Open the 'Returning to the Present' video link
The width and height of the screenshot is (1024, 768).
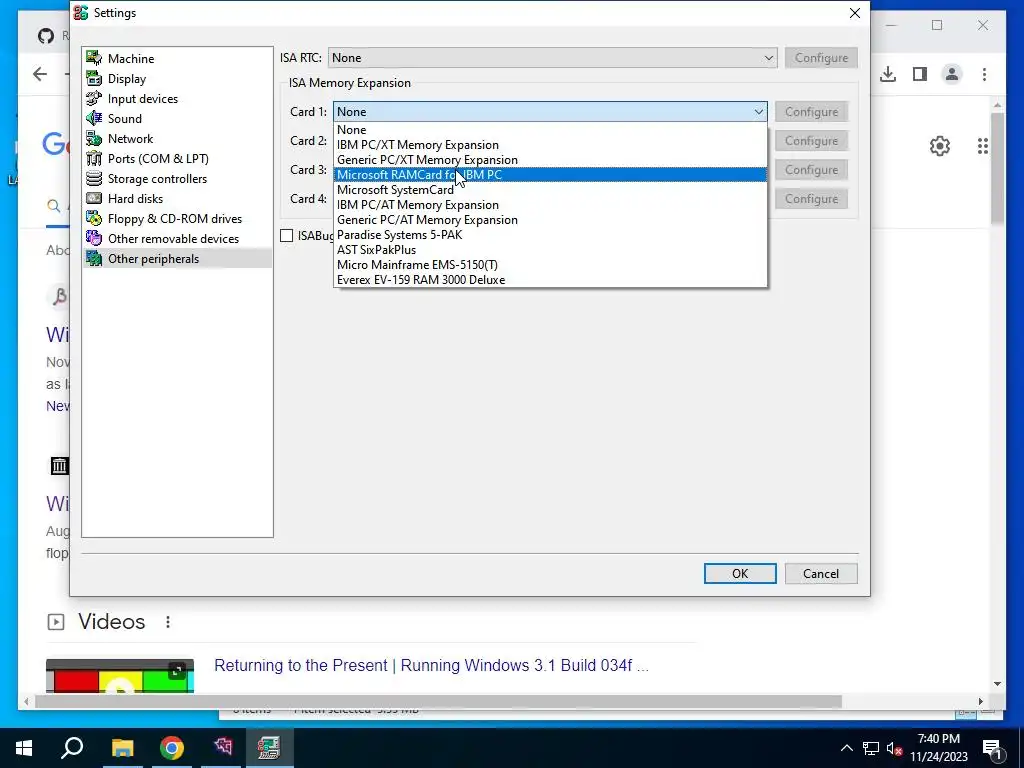431,665
